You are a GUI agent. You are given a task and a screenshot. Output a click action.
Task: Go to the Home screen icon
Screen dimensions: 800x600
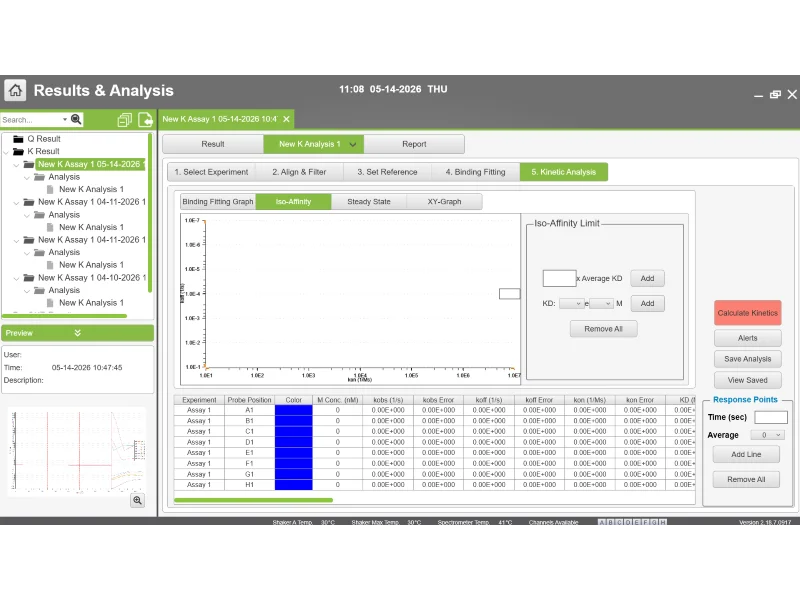pos(15,90)
